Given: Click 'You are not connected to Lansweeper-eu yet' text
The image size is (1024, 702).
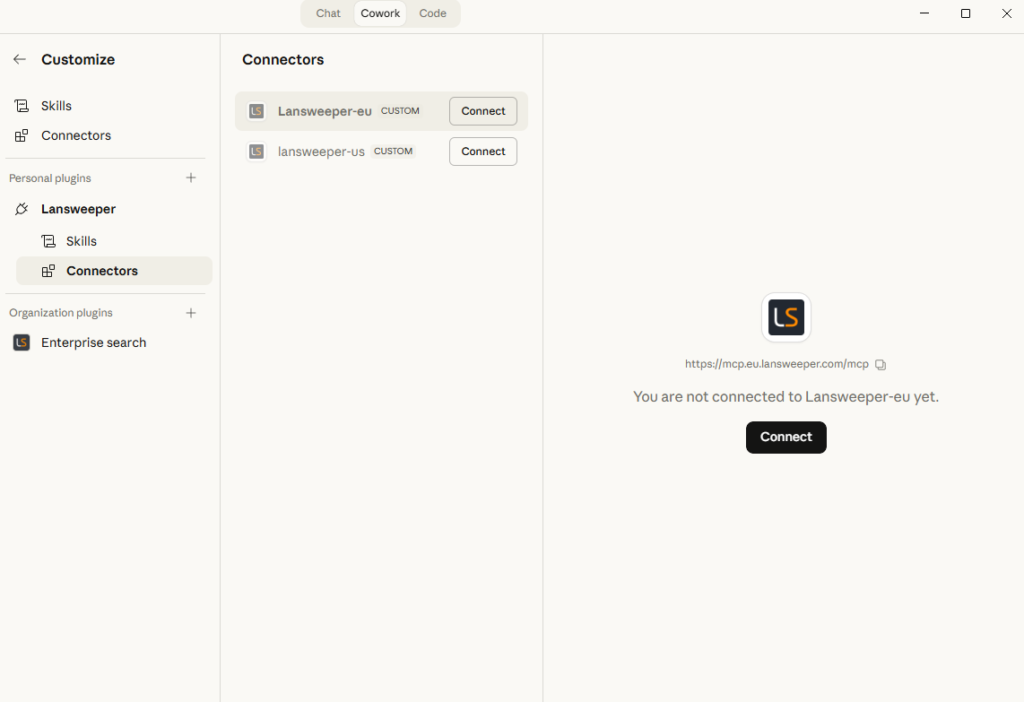Looking at the screenshot, I should (786, 396).
